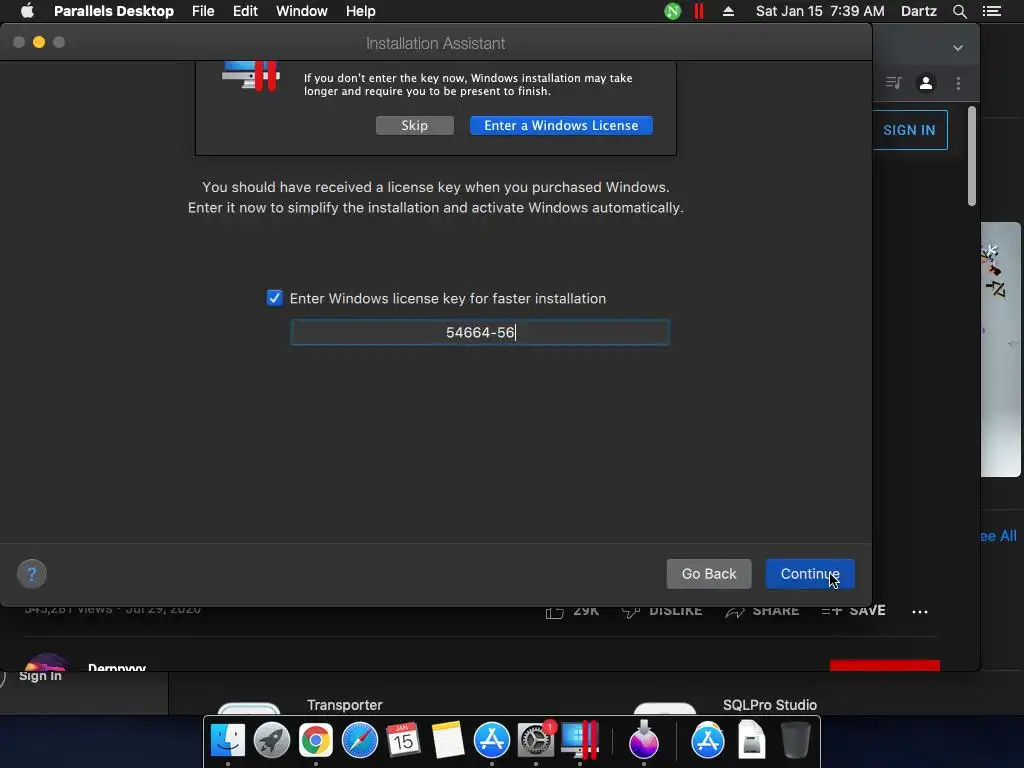Open Notes from the Dock
Image resolution: width=1024 pixels, height=768 pixels.
[447, 741]
